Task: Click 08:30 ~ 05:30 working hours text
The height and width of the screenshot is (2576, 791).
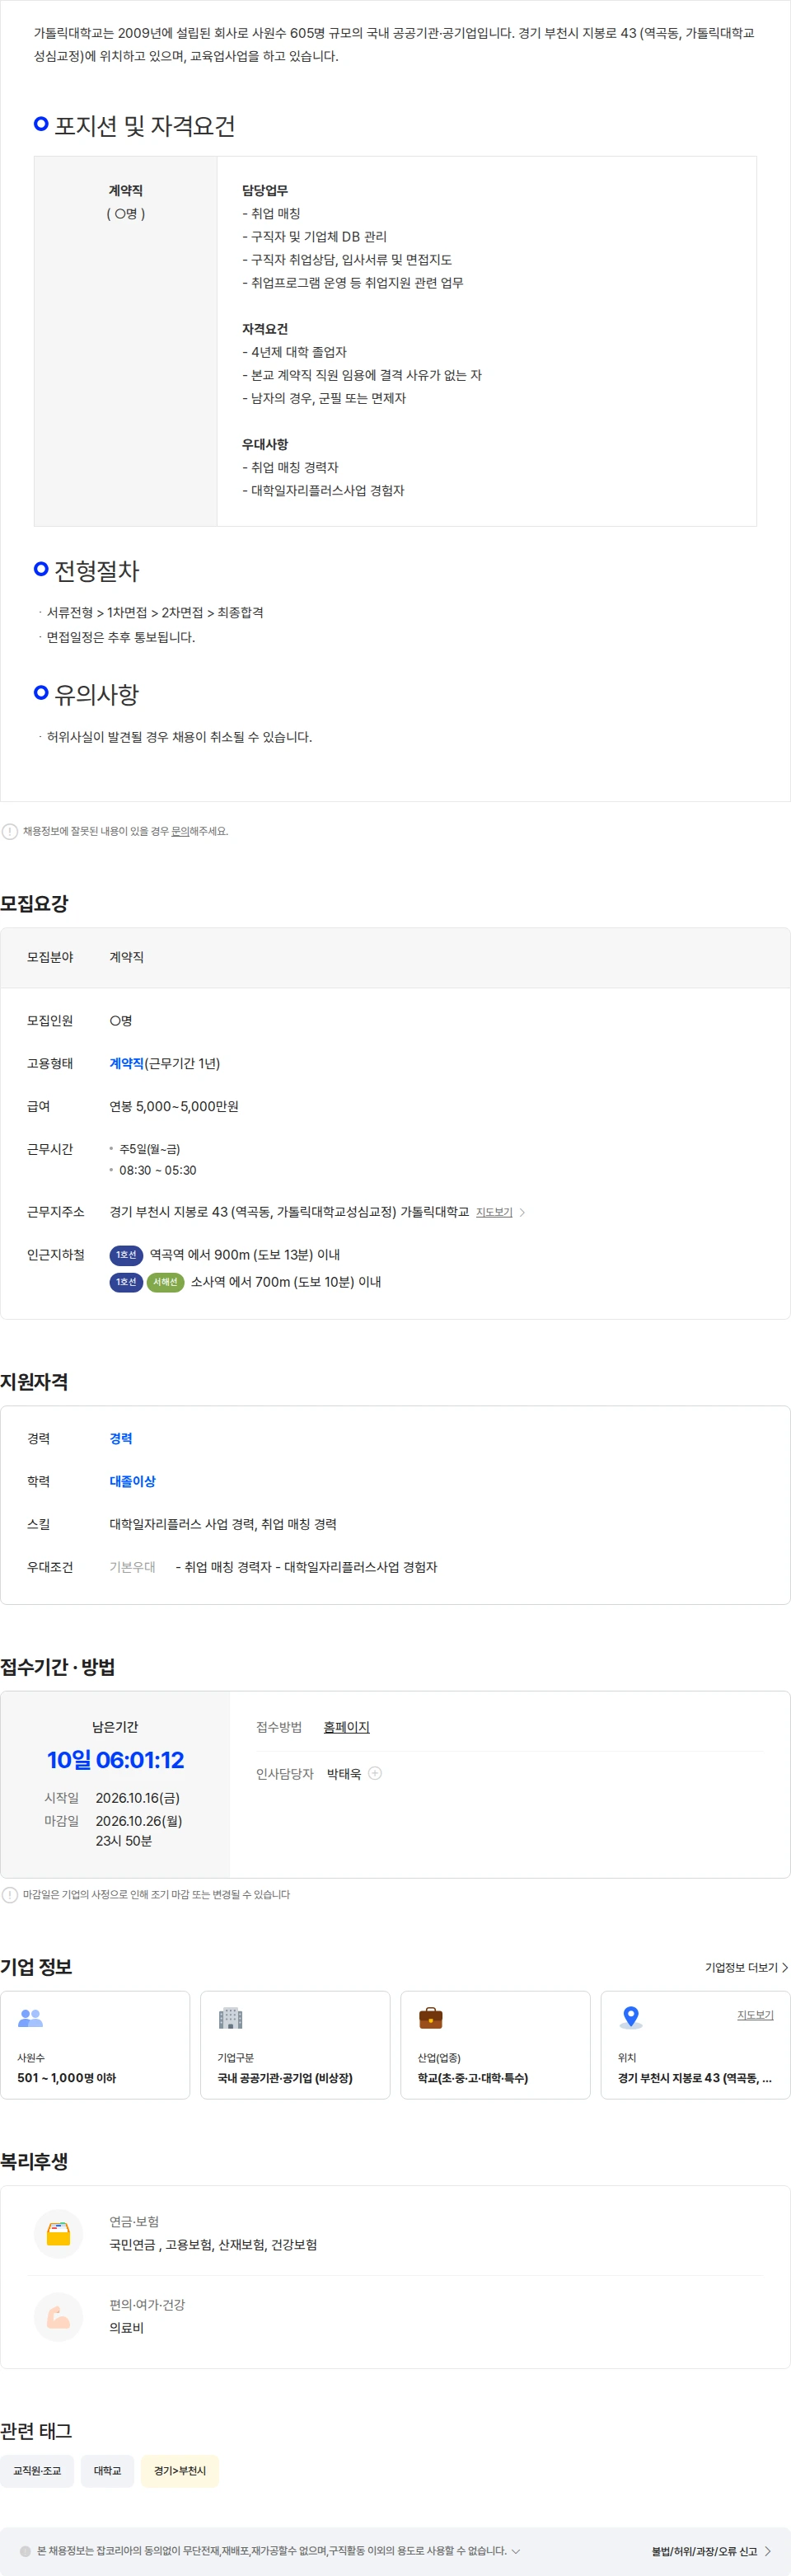Action: point(158,1170)
